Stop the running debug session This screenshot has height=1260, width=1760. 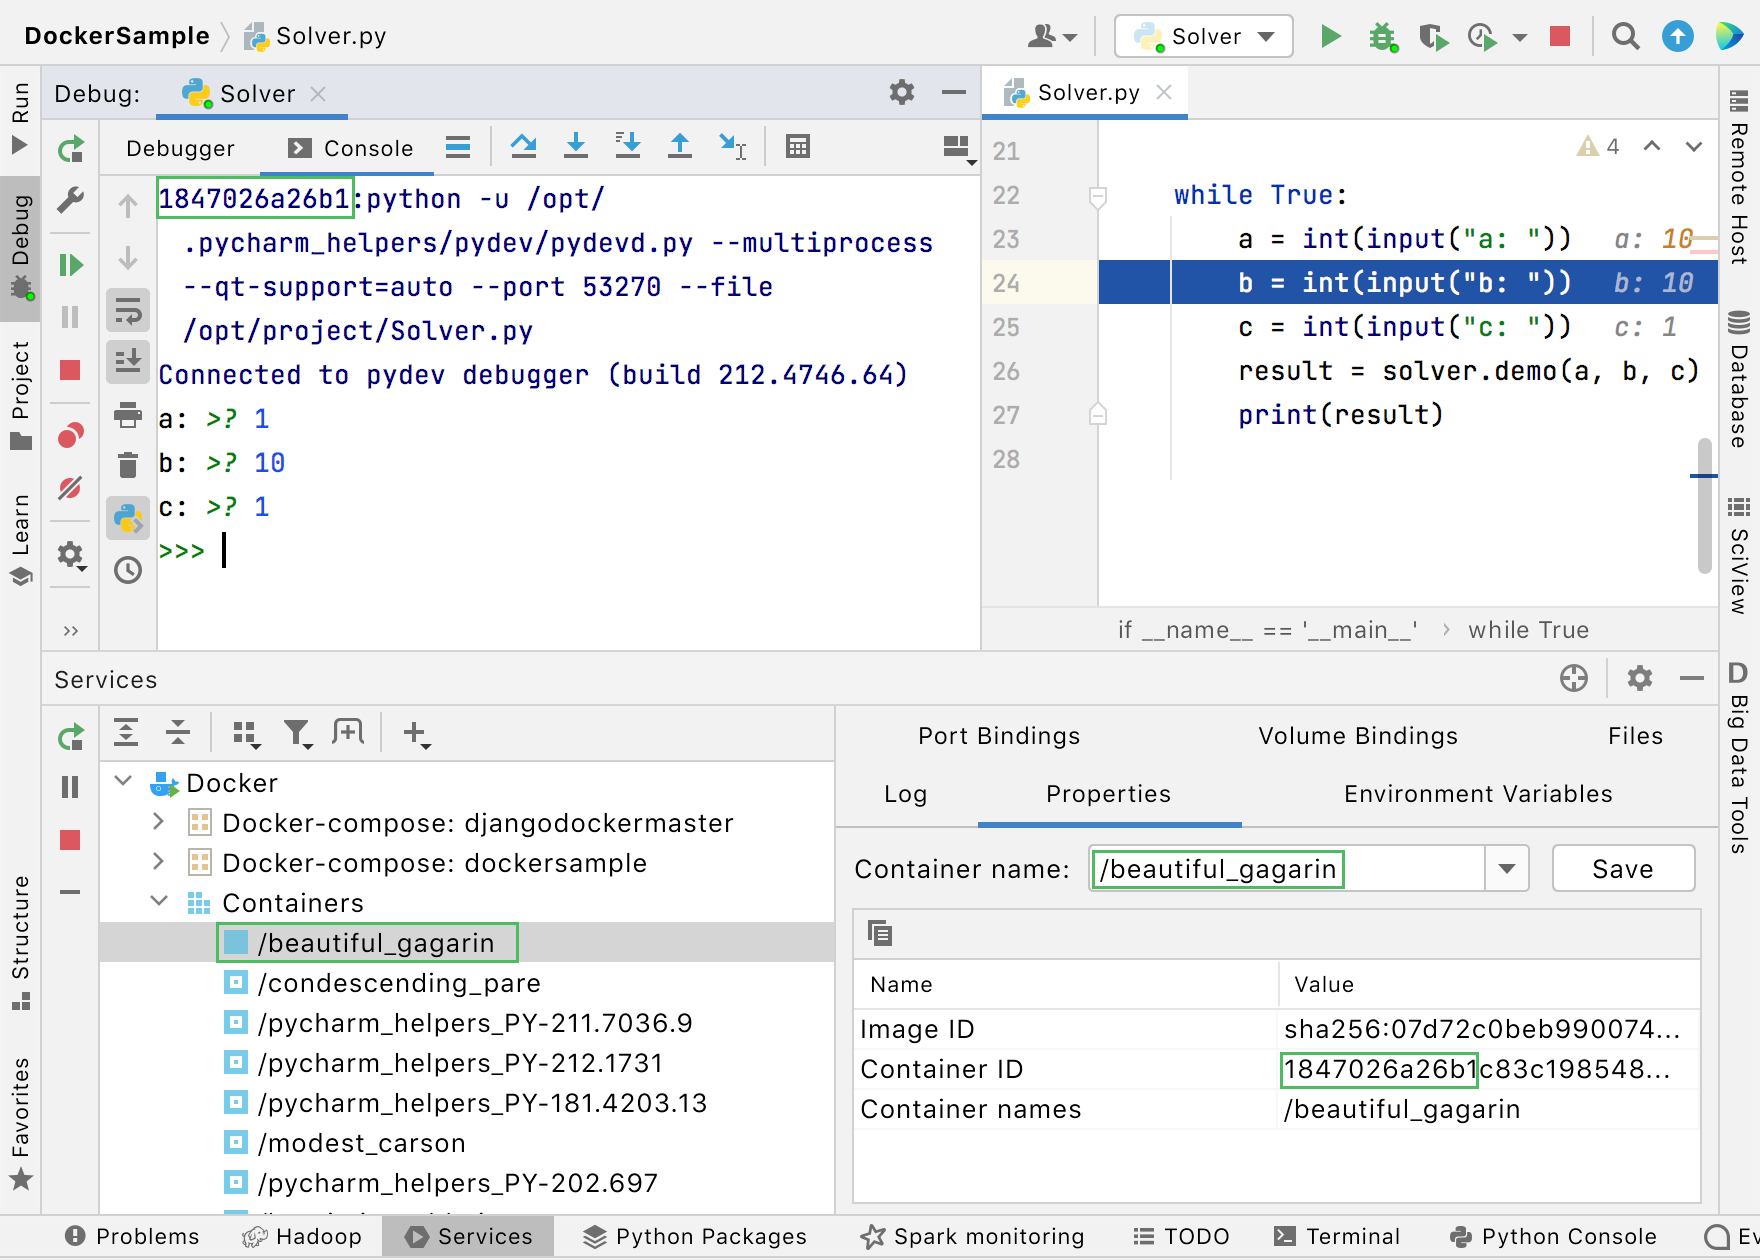(x=70, y=370)
